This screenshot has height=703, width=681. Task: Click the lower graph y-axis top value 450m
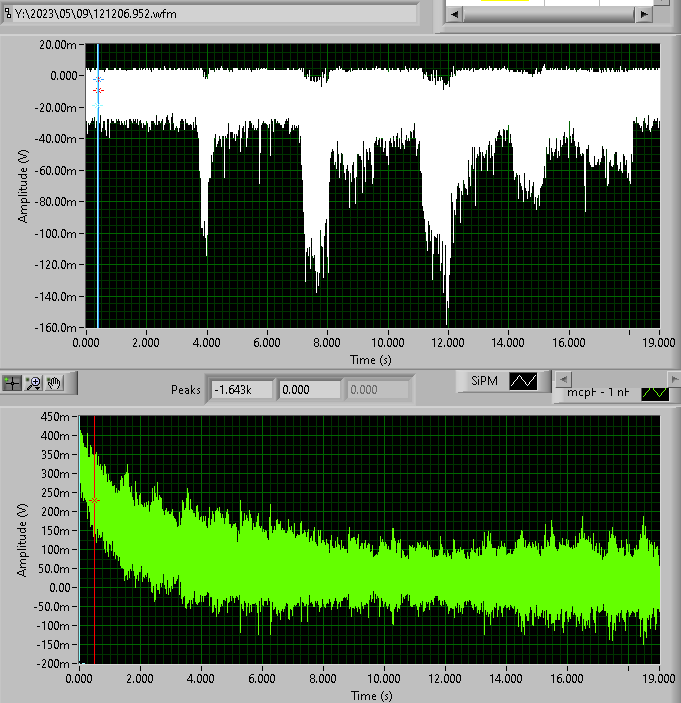[55, 417]
